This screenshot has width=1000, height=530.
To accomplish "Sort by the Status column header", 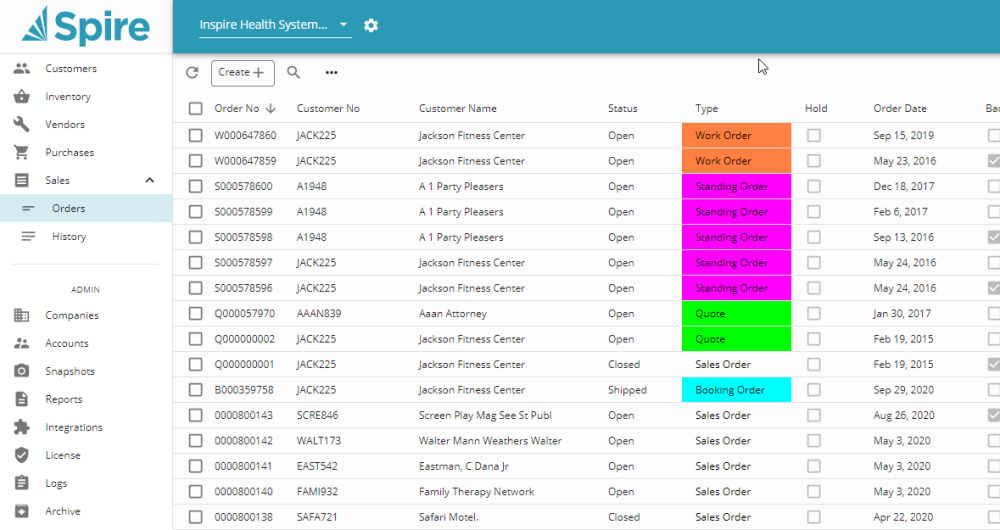I will [x=622, y=108].
